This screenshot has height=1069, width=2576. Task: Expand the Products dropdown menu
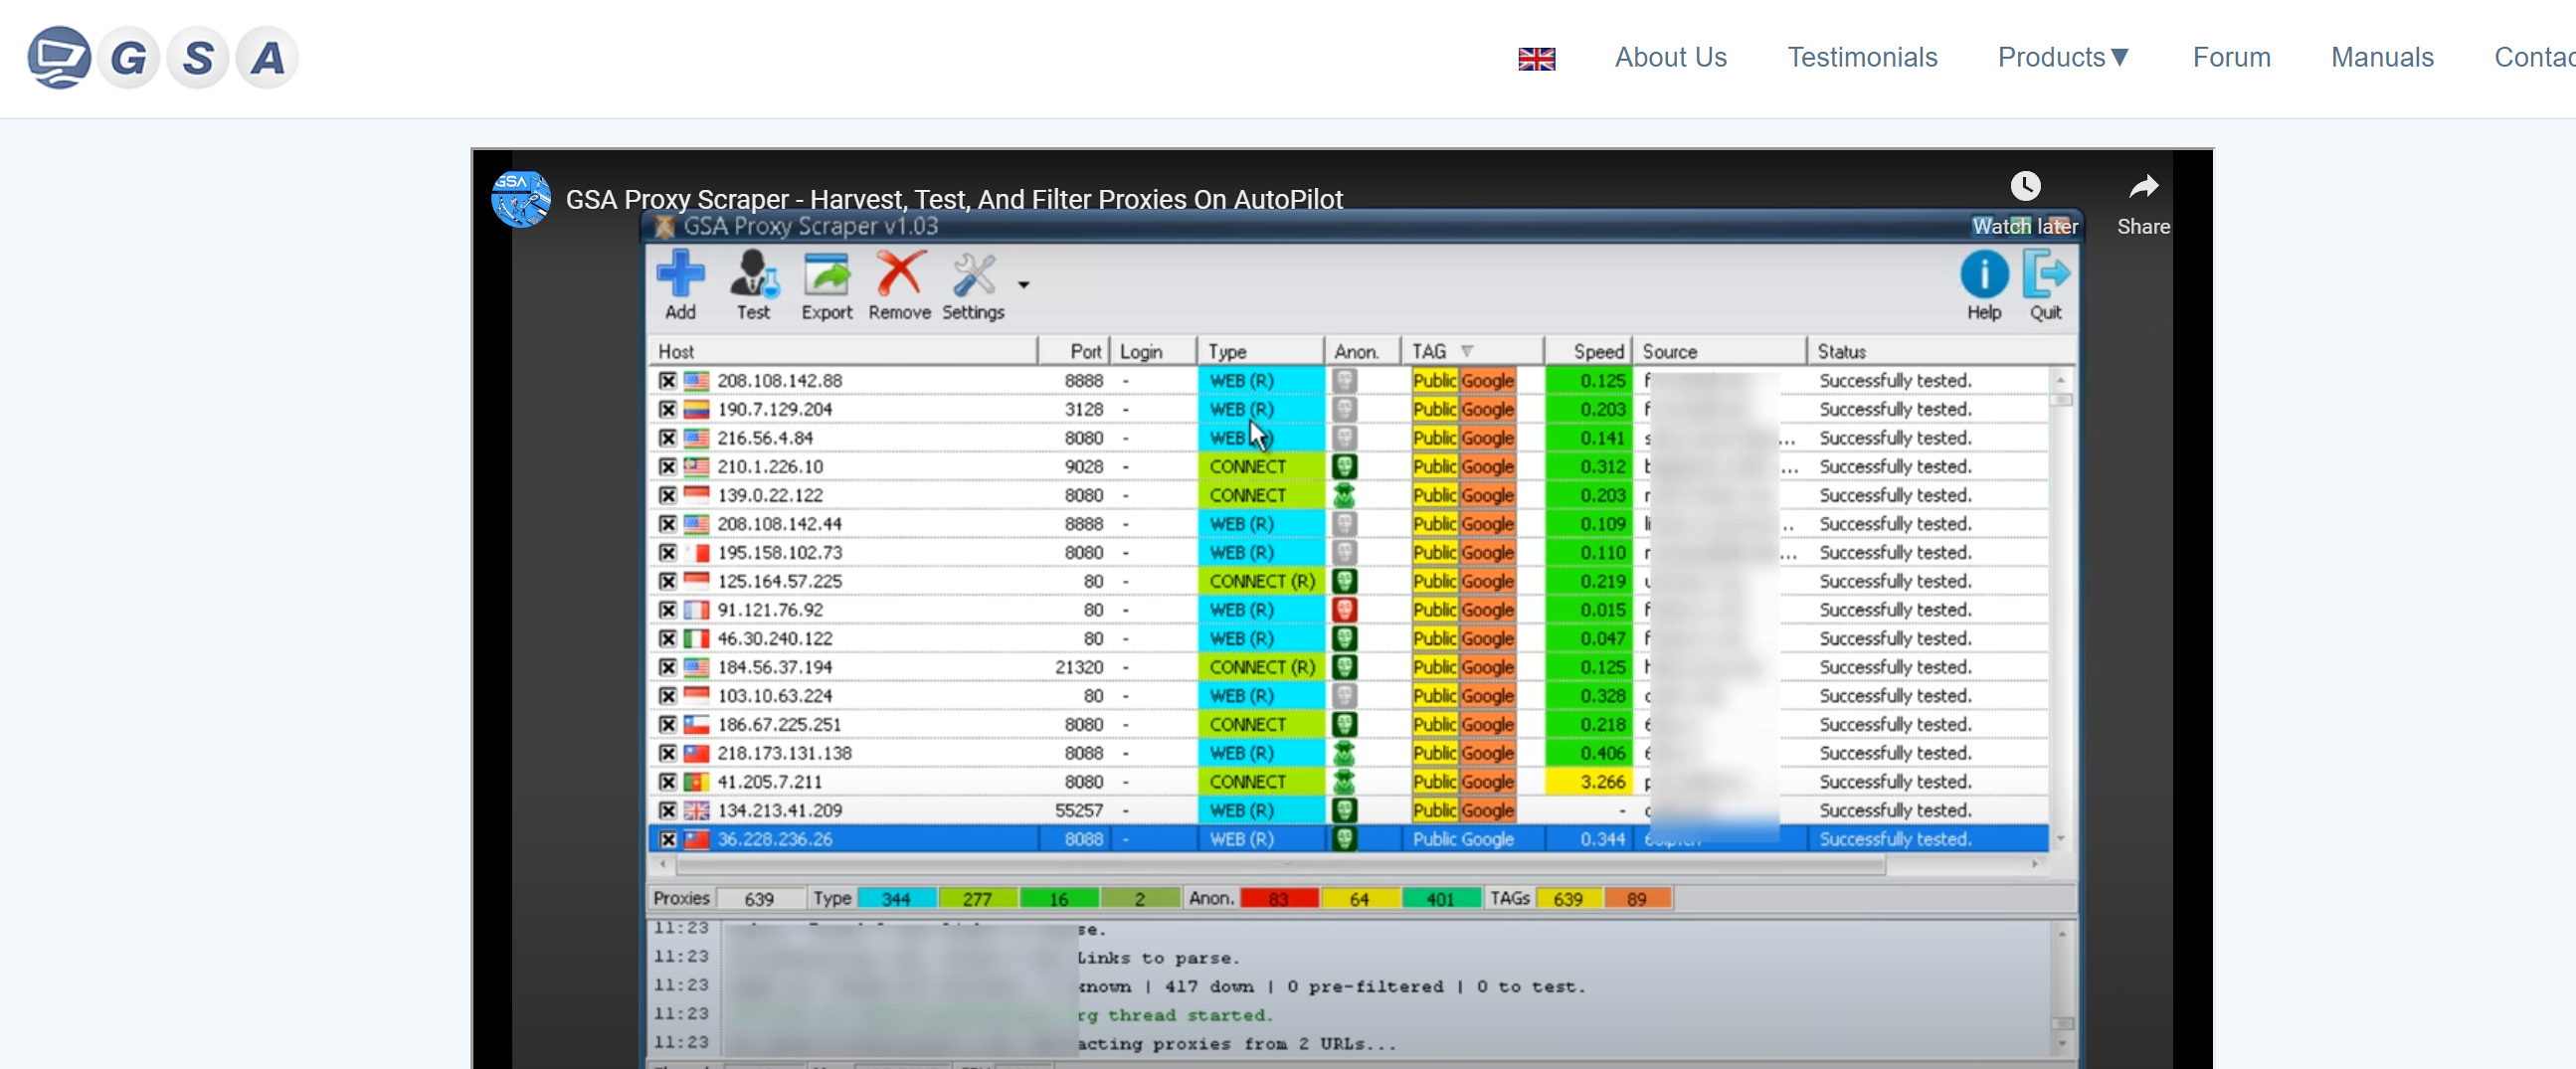point(2064,58)
